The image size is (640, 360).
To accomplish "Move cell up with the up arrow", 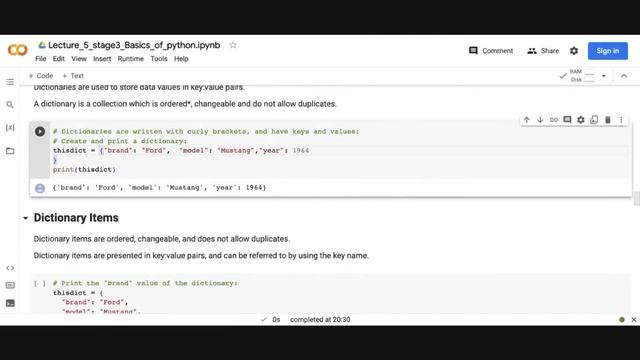I will point(527,120).
